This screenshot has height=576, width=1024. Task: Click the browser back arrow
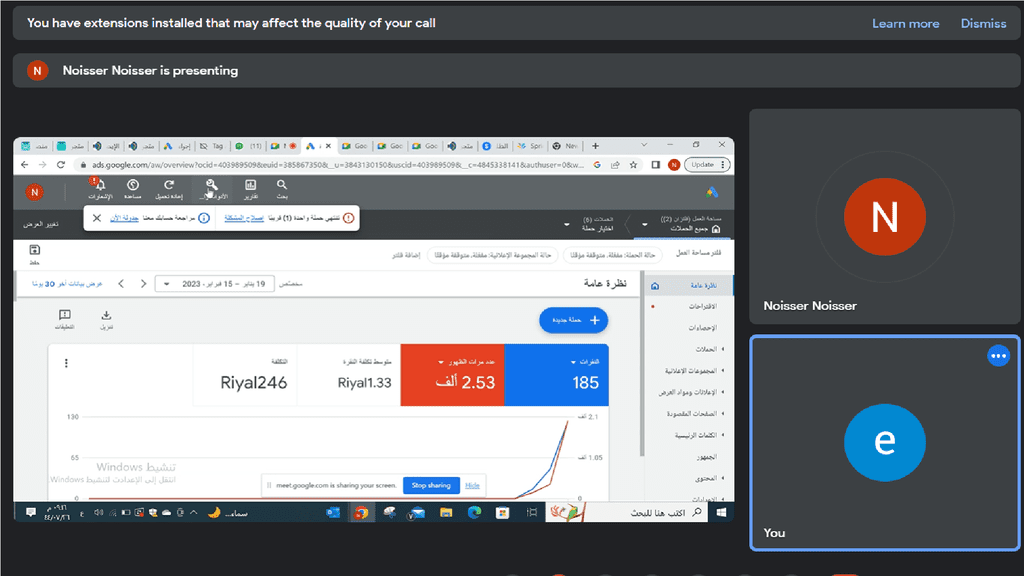pos(24,165)
